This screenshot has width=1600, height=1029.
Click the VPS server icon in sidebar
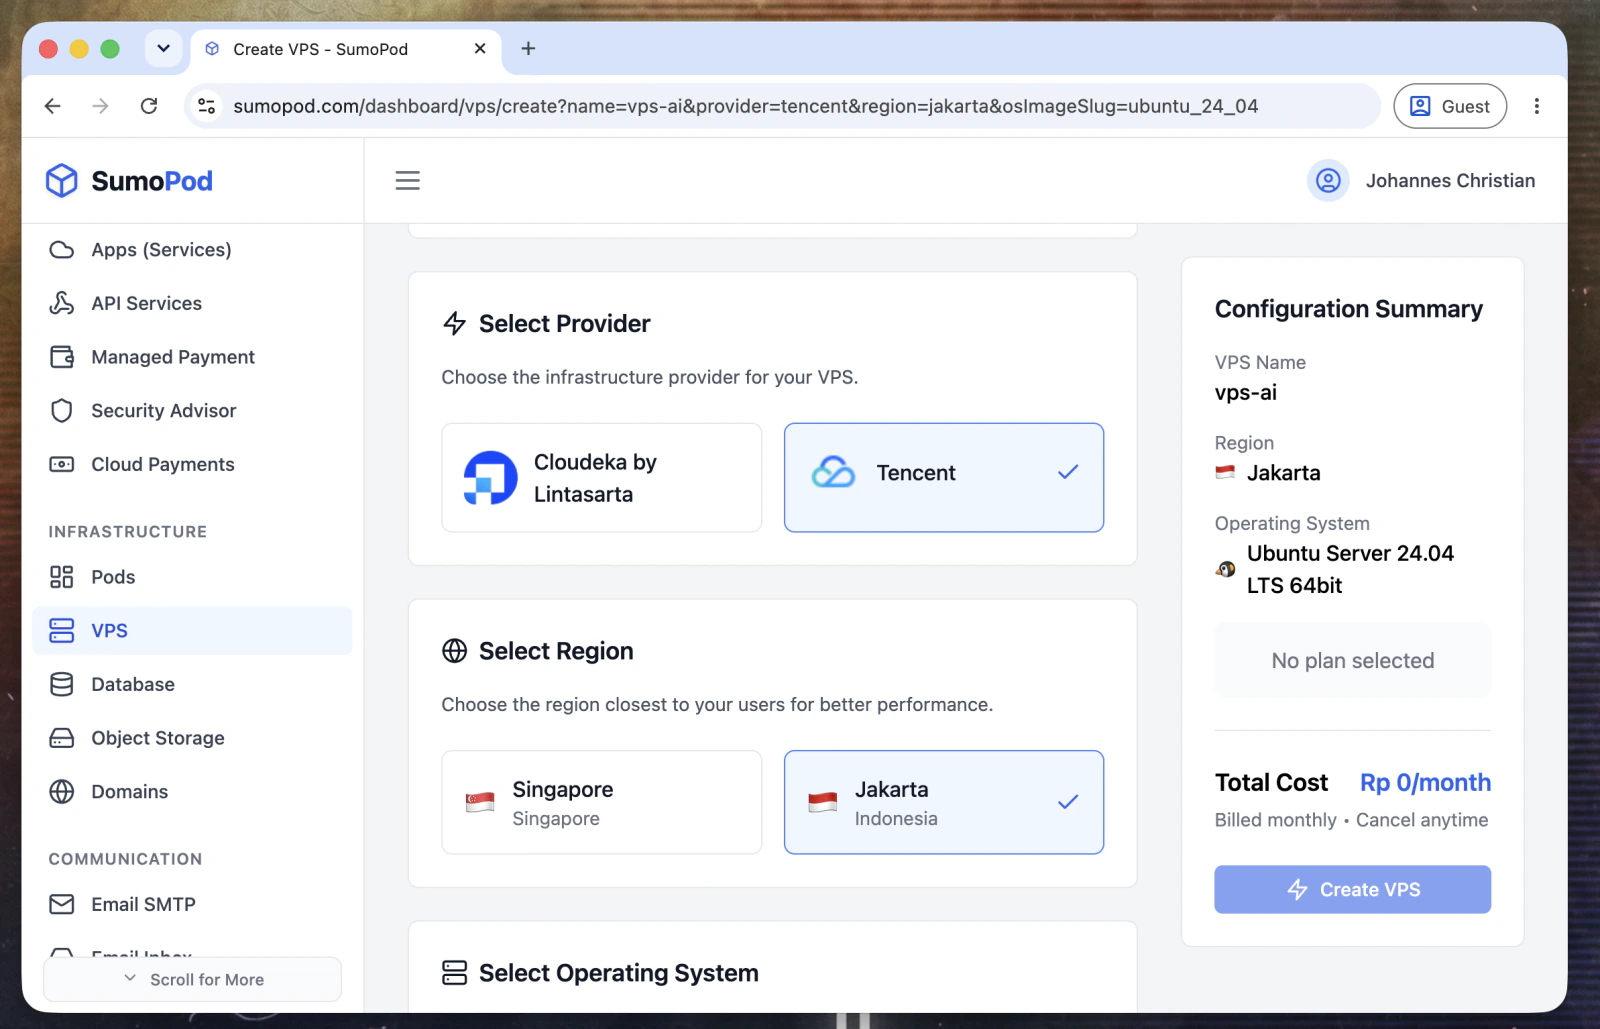click(62, 631)
